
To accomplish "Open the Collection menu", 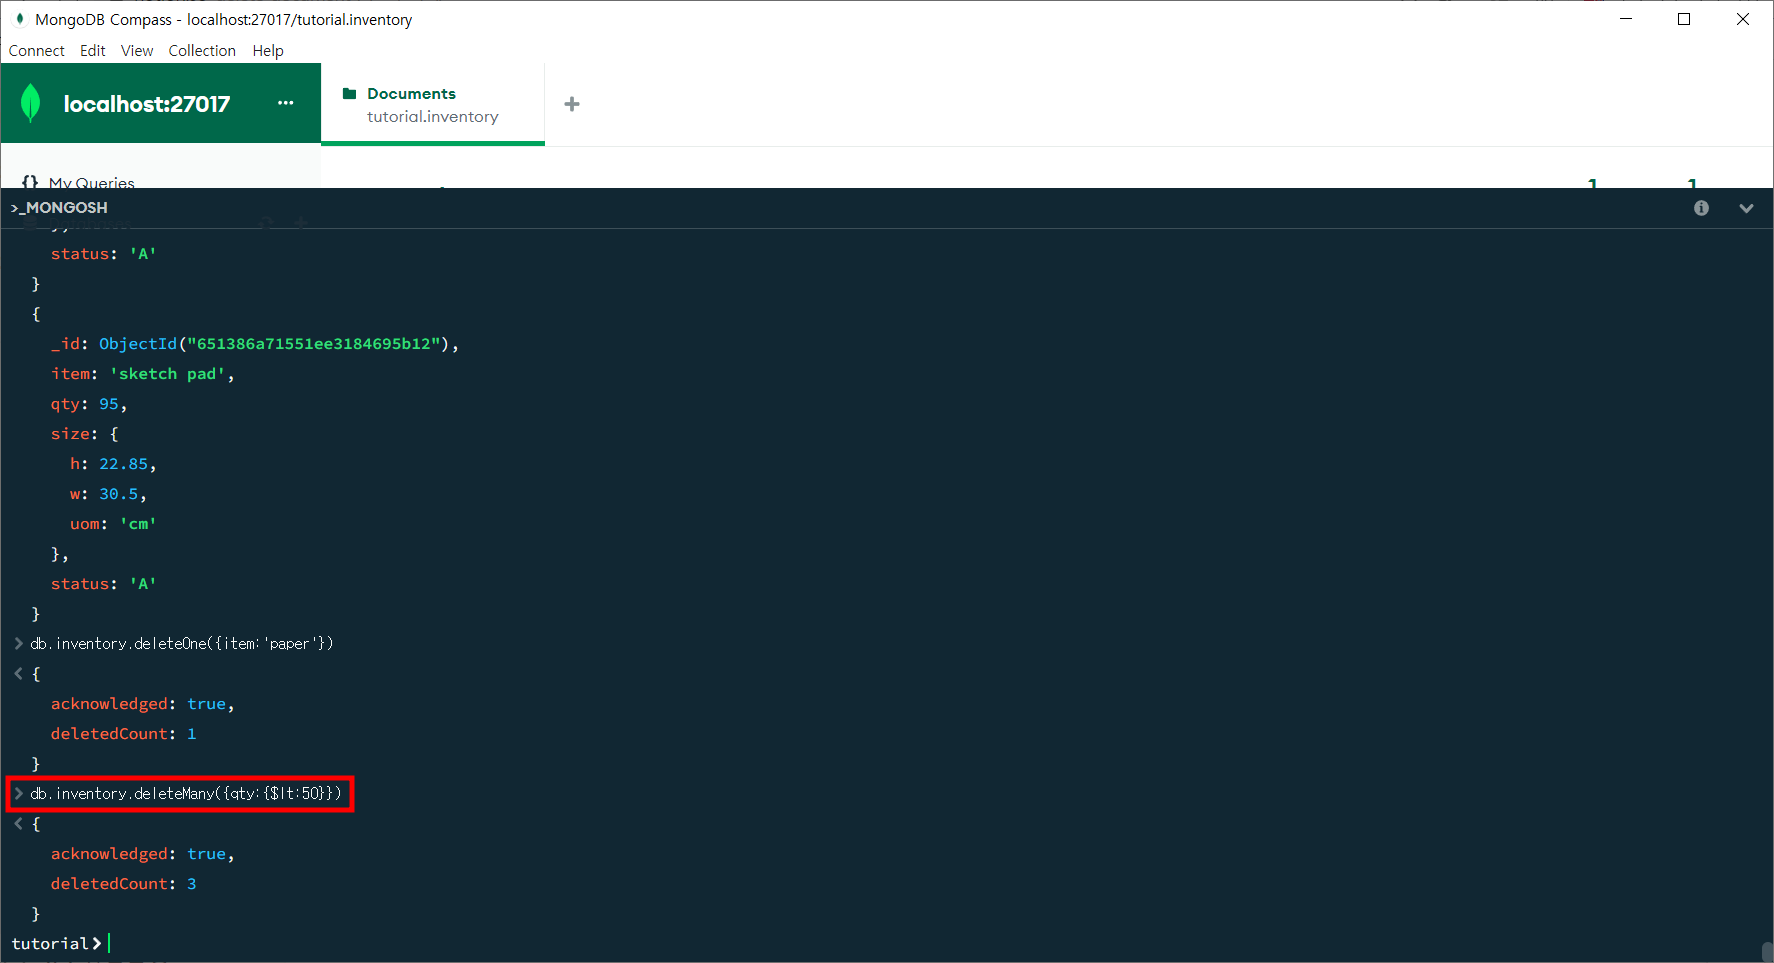I will coord(202,51).
